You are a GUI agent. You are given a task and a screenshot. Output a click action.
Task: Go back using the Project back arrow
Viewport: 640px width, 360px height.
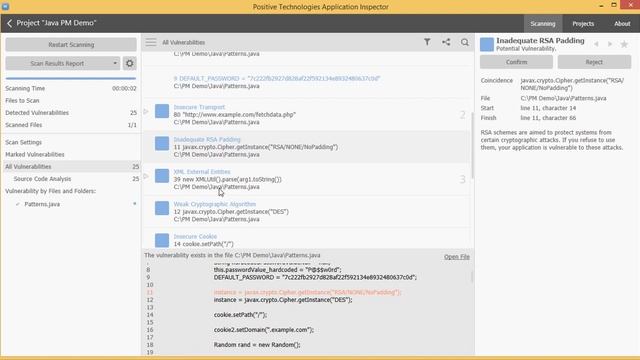pyautogui.click(x=9, y=23)
